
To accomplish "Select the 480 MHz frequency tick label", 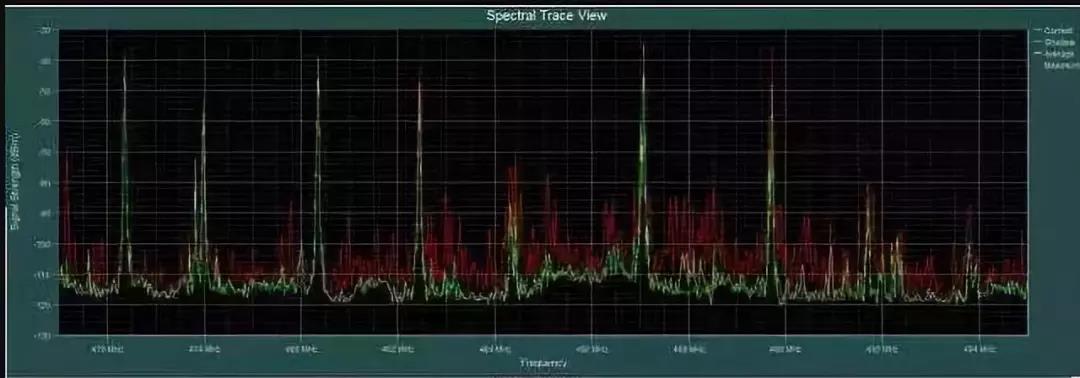I will 301,349.
